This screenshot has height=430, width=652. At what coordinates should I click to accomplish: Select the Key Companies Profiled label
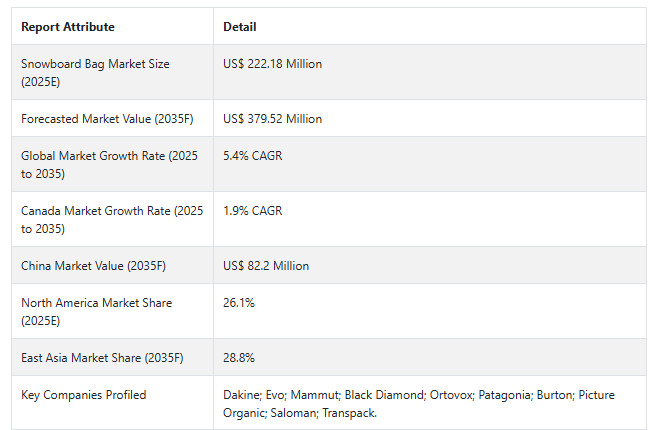point(83,395)
